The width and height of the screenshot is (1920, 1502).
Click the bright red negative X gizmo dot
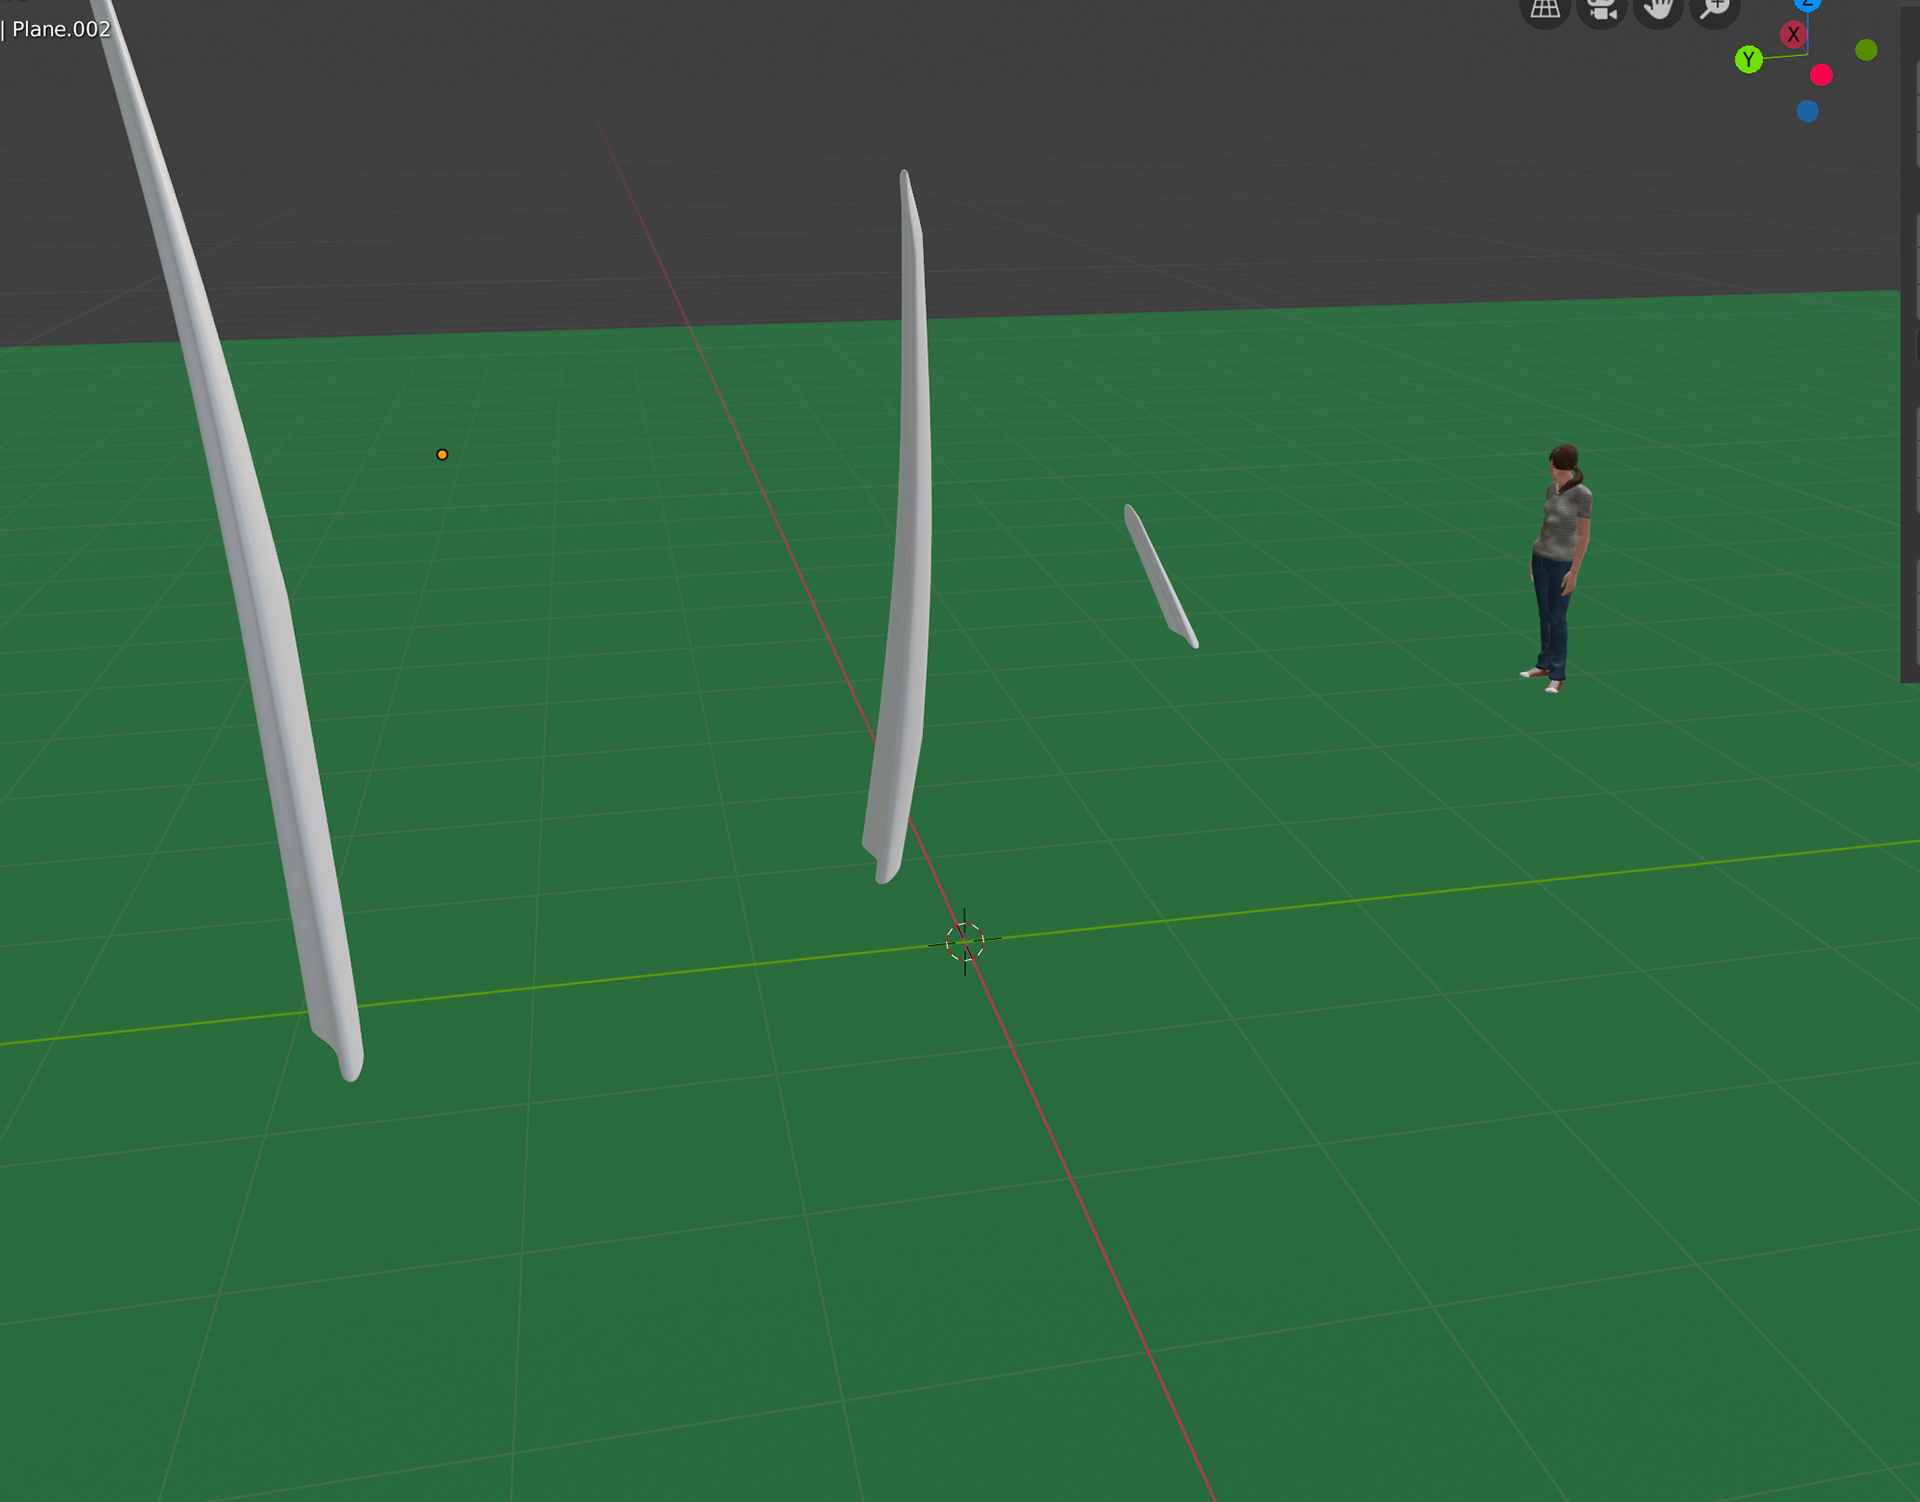[1821, 75]
